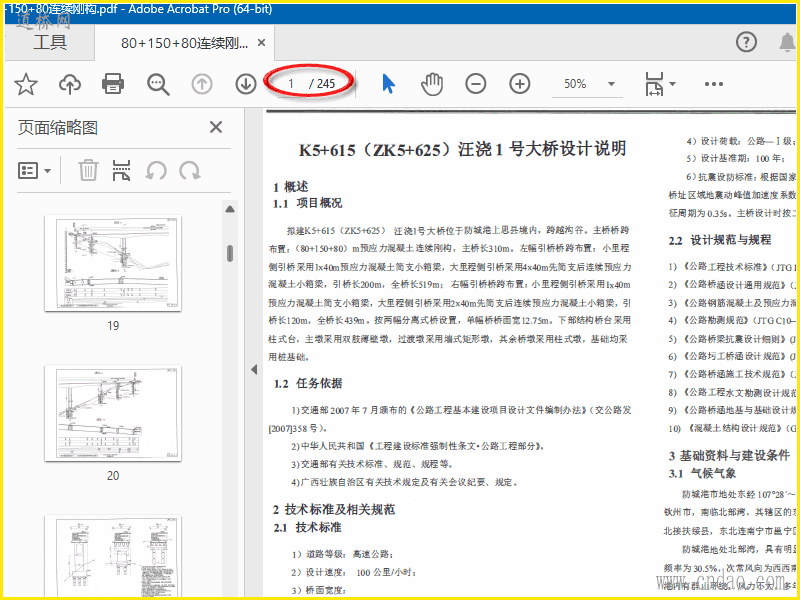Viewport: 800px width, 600px height.
Task: Click the heading 1.2 任务依据
Action: pos(308,383)
